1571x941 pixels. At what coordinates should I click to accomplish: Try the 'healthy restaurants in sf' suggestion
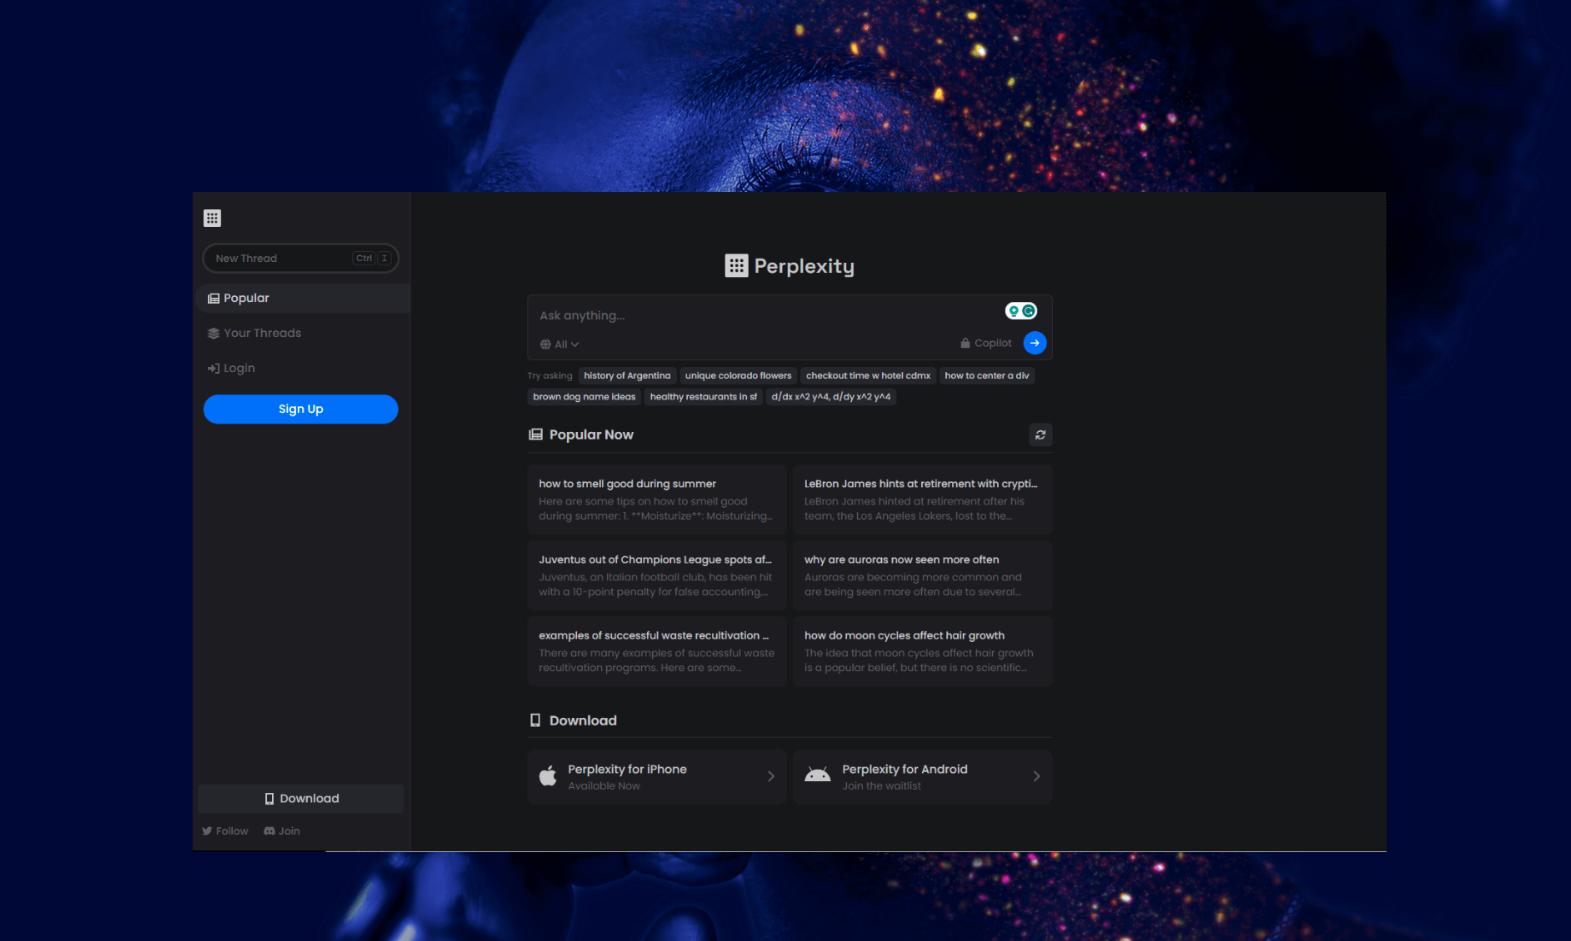pos(703,397)
